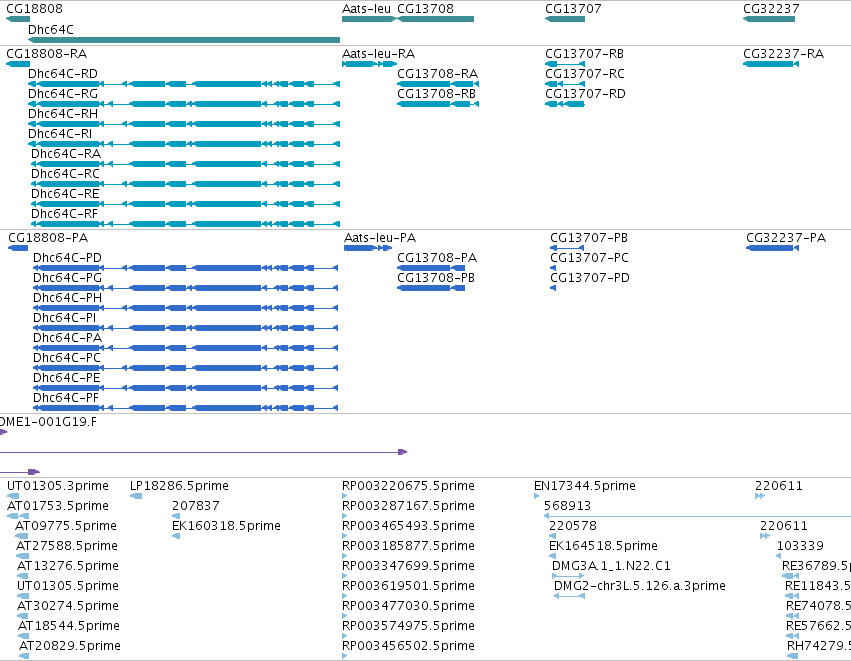The image size is (851, 661).
Task: Click protein Dhc64C-PA label
Action: tap(67, 338)
